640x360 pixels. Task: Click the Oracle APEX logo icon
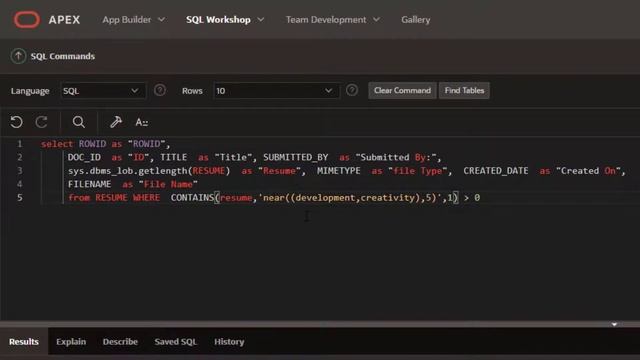(x=27, y=20)
